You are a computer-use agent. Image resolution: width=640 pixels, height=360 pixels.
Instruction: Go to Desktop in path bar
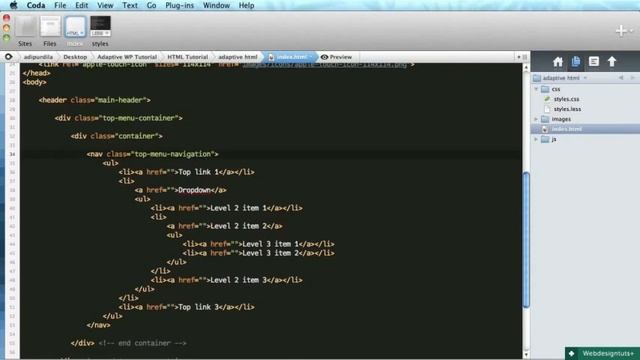[75, 57]
